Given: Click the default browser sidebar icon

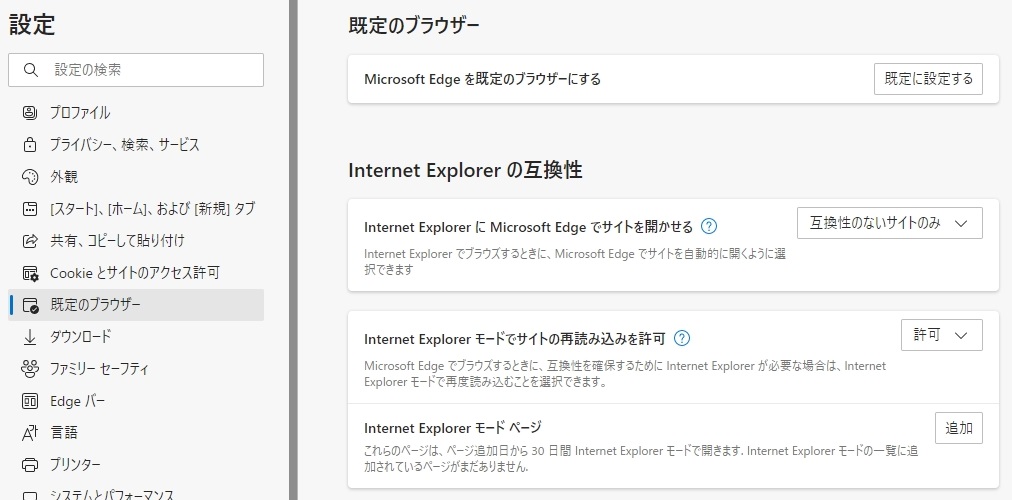Looking at the screenshot, I should (30, 305).
